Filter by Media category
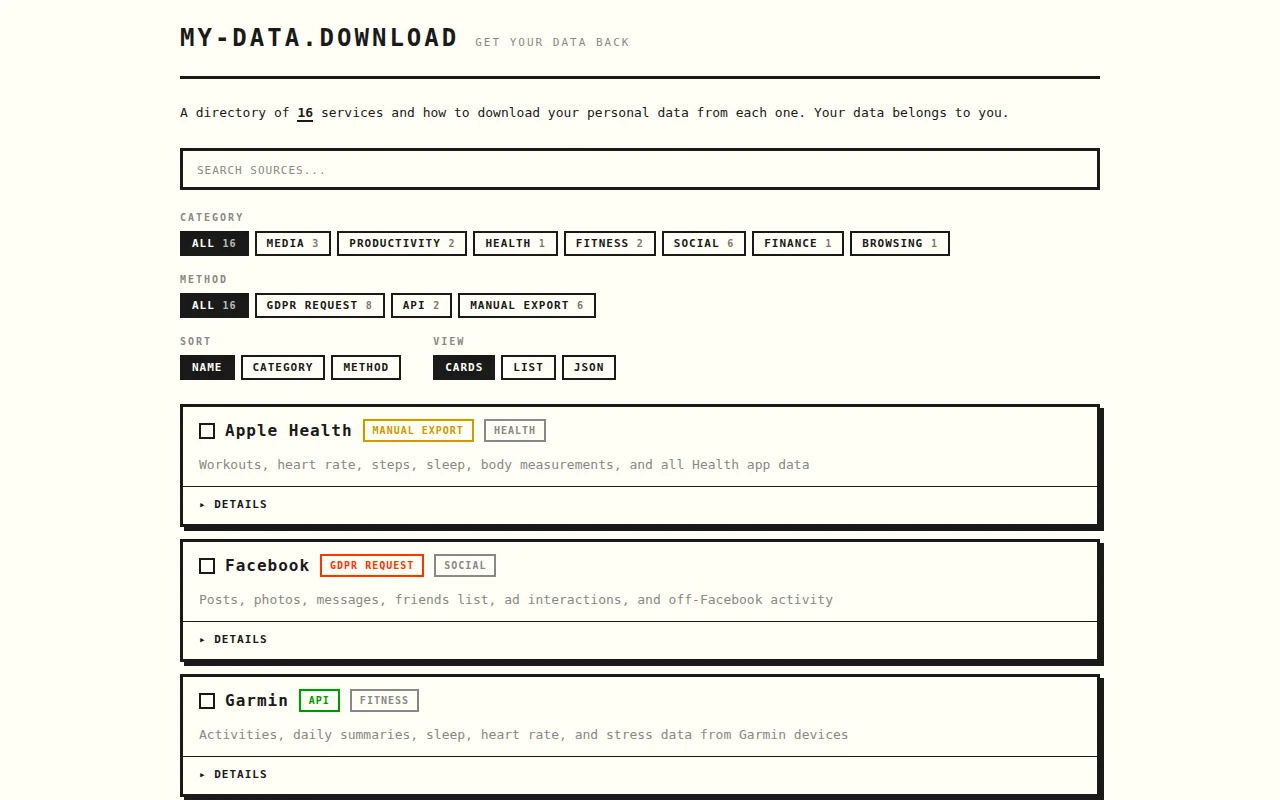The height and width of the screenshot is (800, 1280). point(293,243)
